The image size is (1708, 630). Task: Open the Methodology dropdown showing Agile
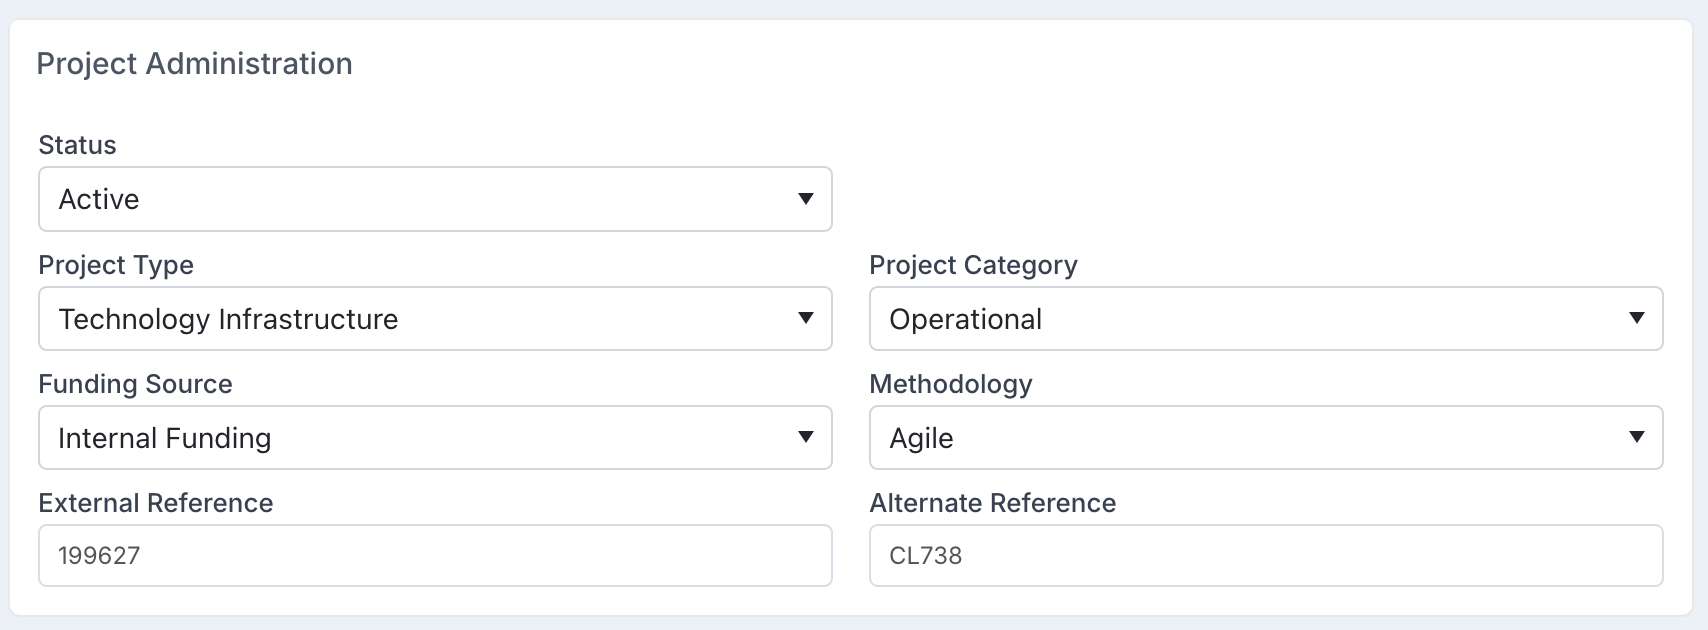coord(1266,437)
